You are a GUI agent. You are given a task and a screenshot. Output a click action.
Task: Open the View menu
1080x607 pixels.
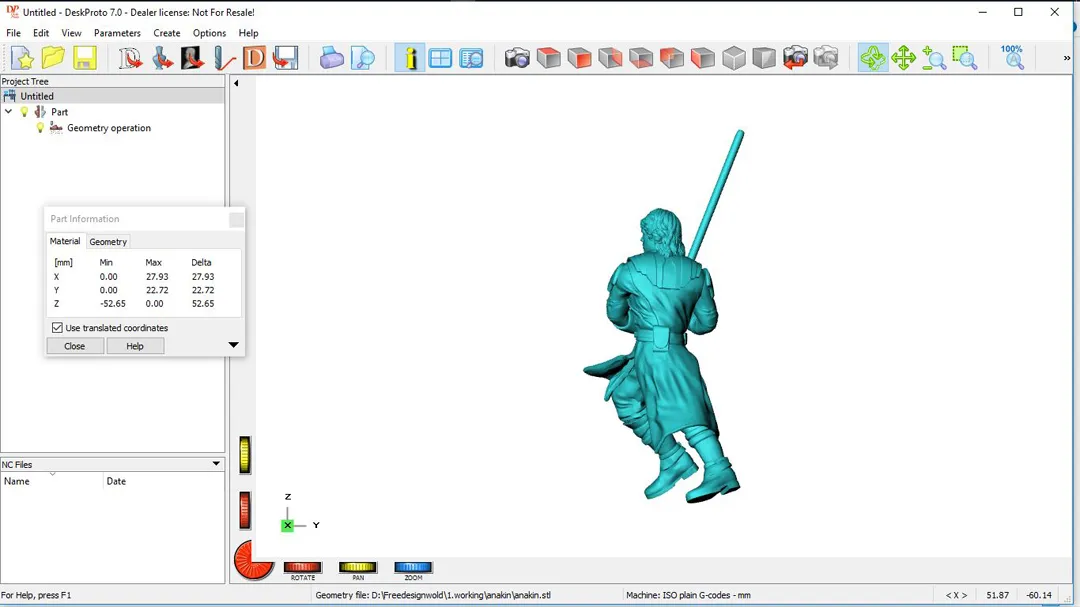(71, 33)
